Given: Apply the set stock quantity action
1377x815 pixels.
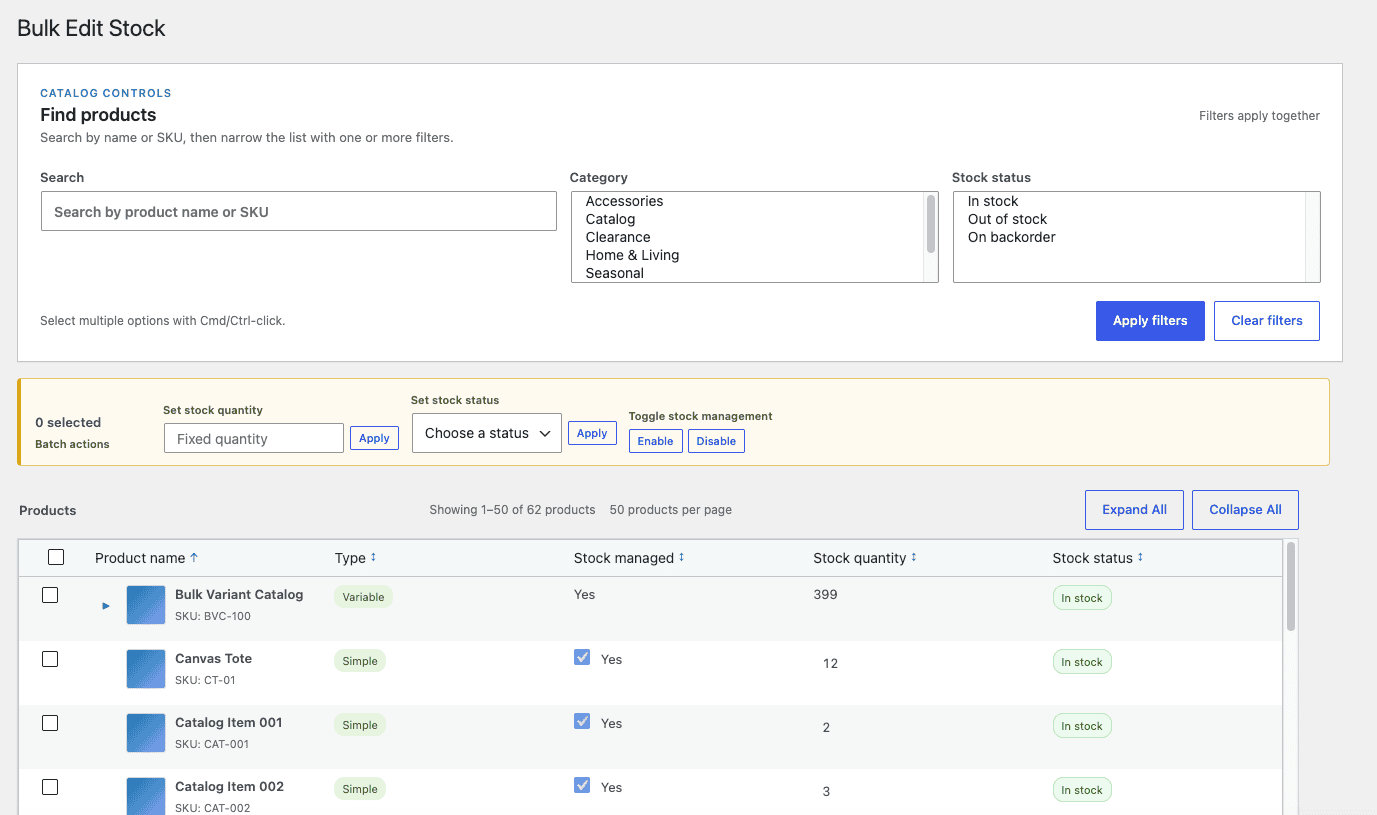Looking at the screenshot, I should point(374,438).
